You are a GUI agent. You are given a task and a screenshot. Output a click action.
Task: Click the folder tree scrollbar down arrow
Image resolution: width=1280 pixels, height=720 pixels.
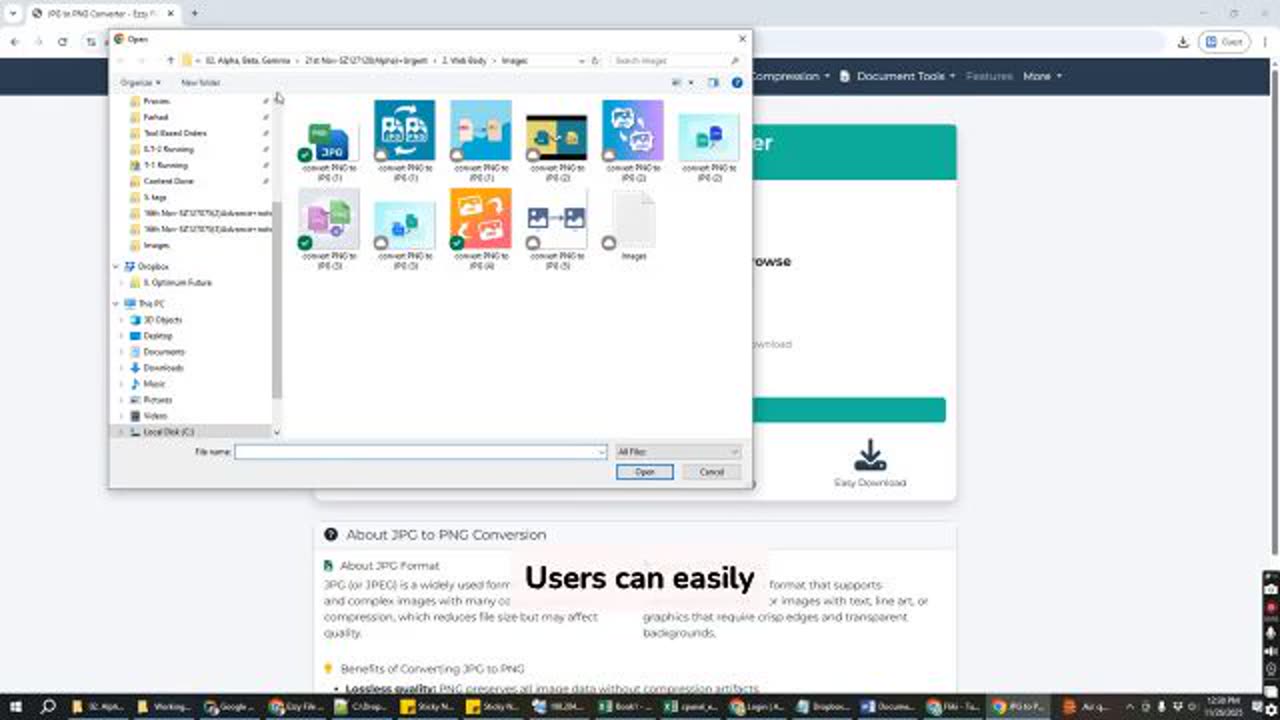277,432
